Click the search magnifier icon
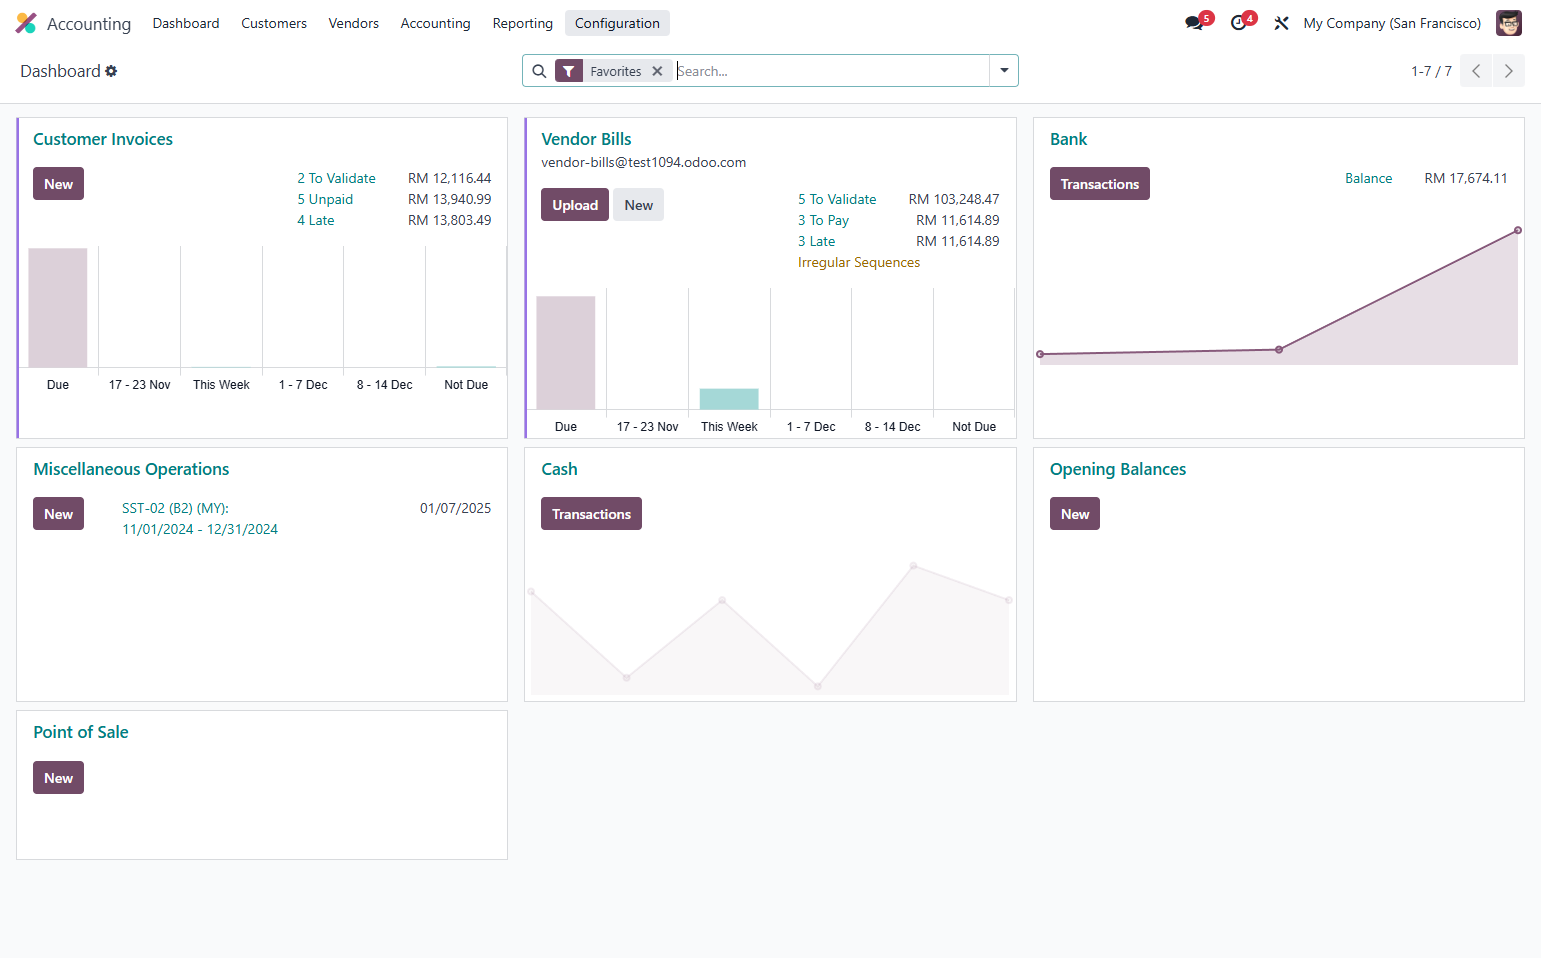Image resolution: width=1541 pixels, height=958 pixels. 539,71
